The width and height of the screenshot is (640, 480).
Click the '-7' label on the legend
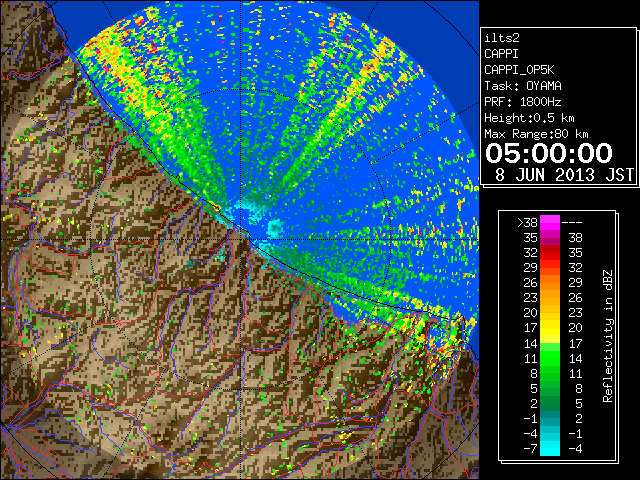(x=530, y=449)
